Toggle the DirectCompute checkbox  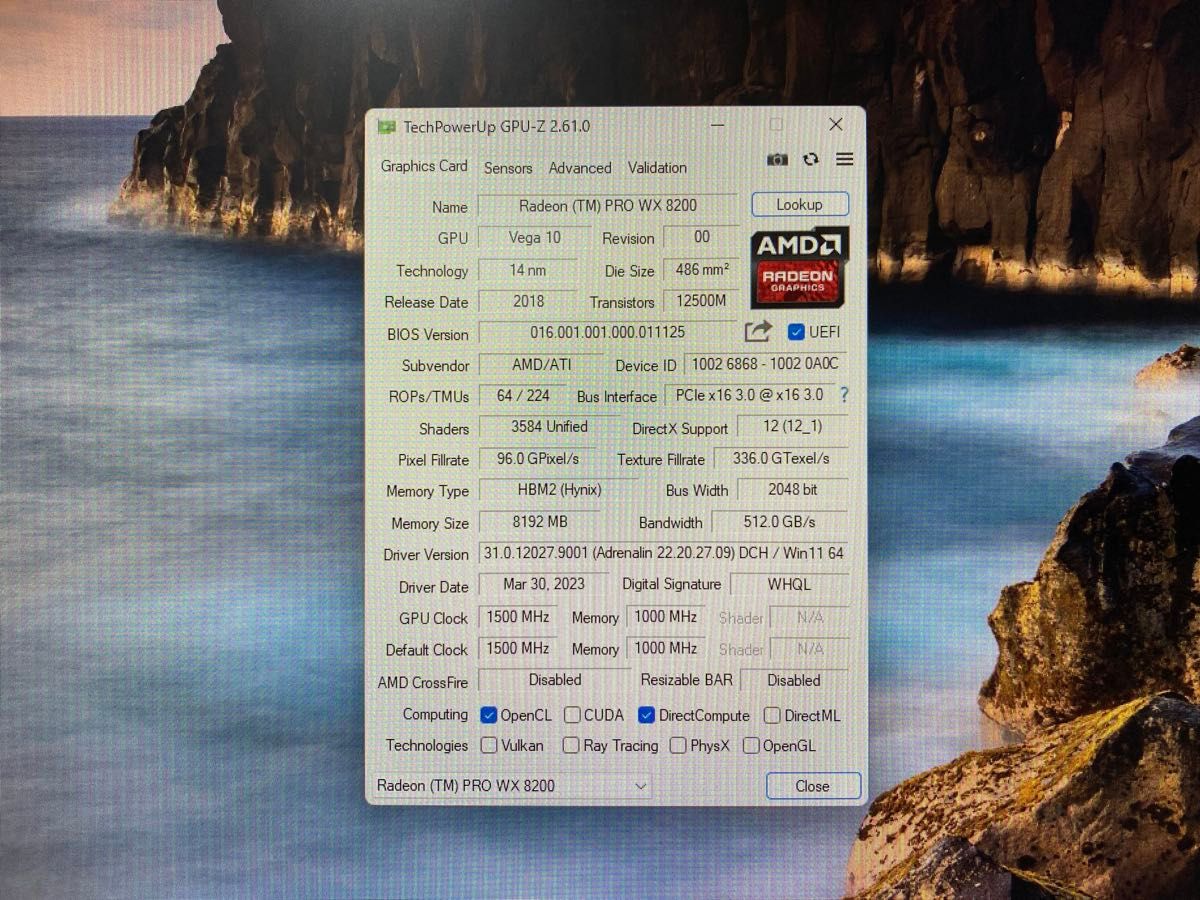coord(646,715)
